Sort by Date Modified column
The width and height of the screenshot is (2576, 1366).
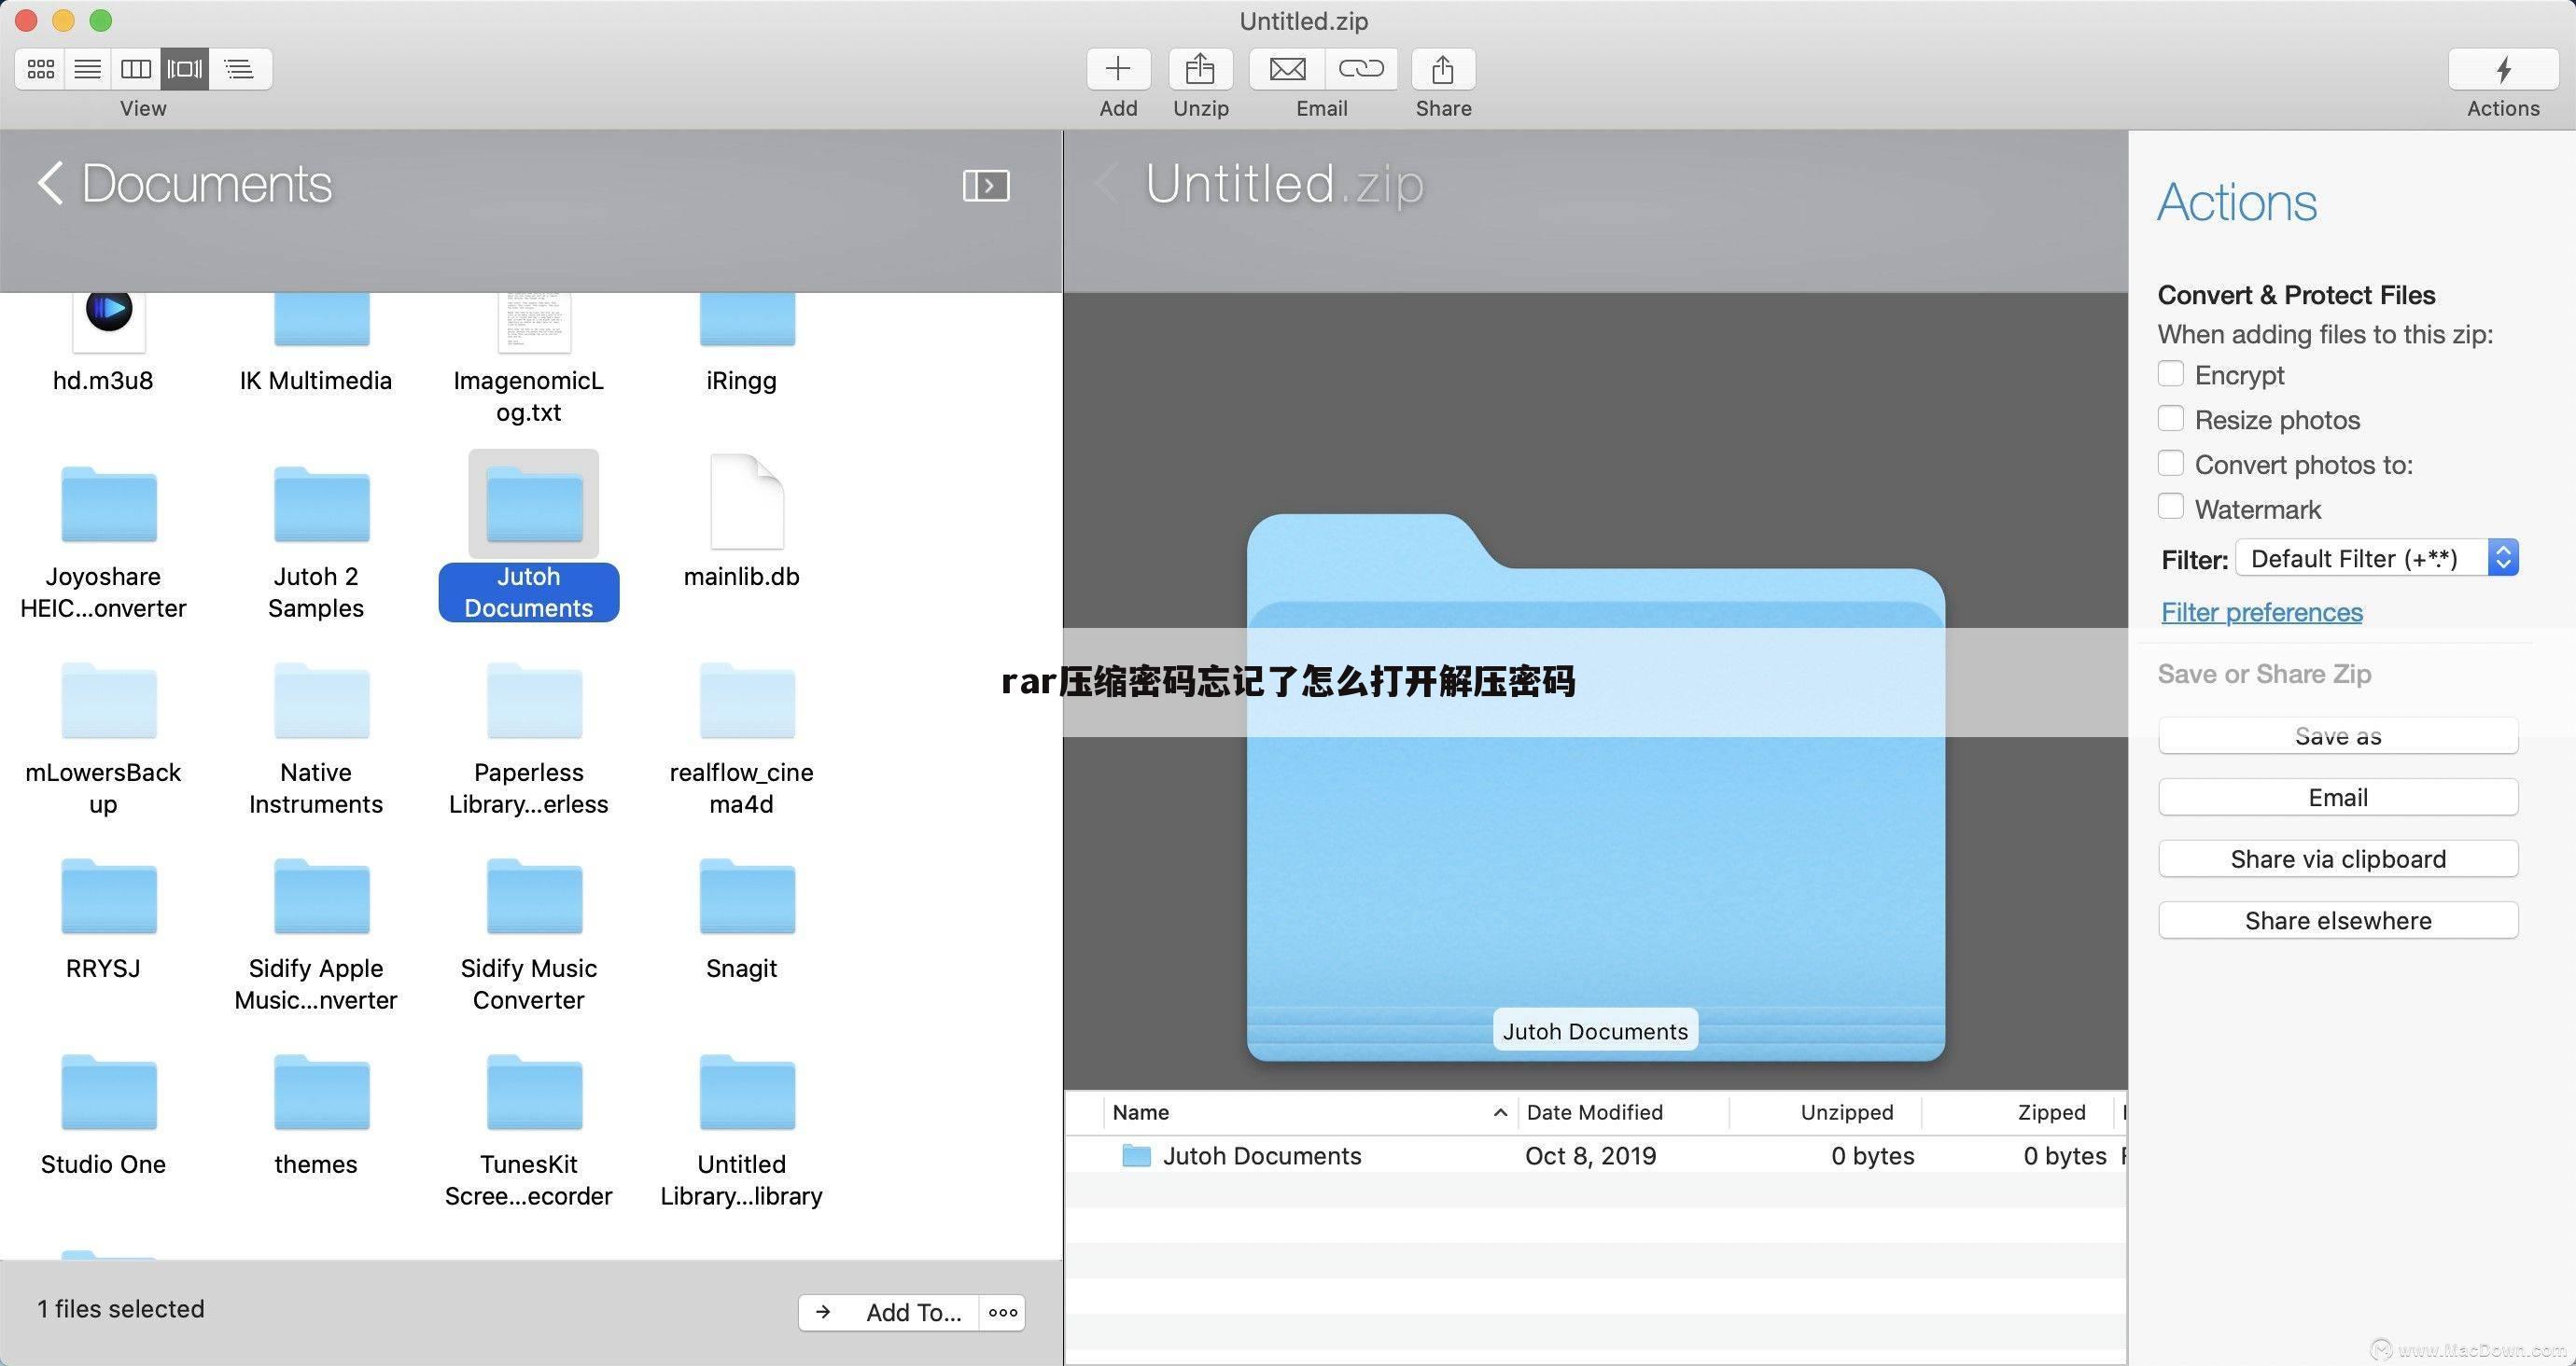click(1624, 1112)
